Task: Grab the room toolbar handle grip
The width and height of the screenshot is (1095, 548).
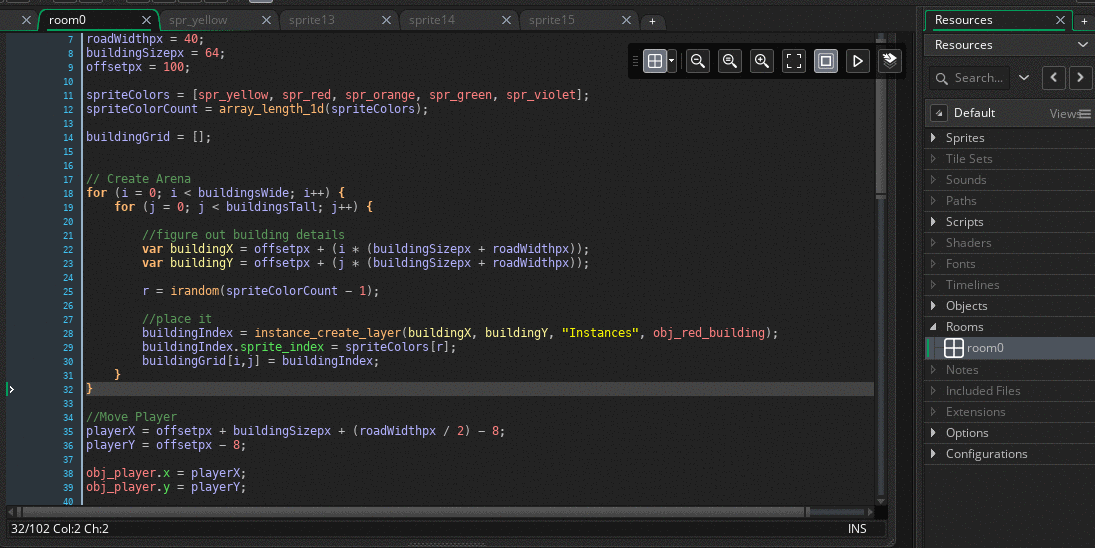Action: (635, 61)
